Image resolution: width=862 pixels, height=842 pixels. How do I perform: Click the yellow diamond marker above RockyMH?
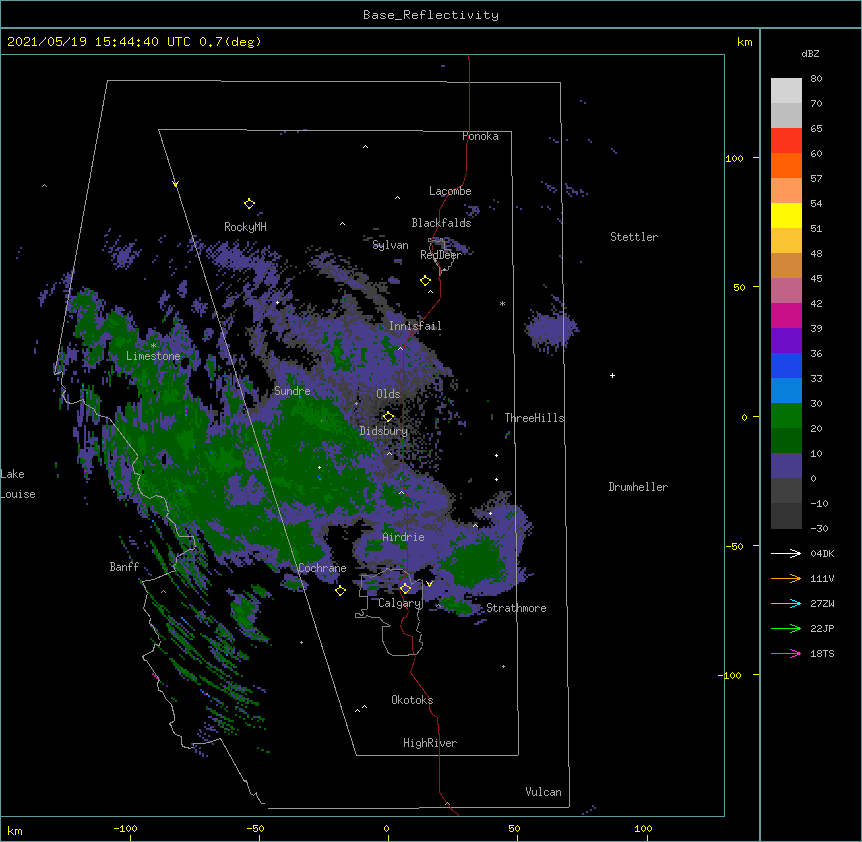(x=249, y=204)
